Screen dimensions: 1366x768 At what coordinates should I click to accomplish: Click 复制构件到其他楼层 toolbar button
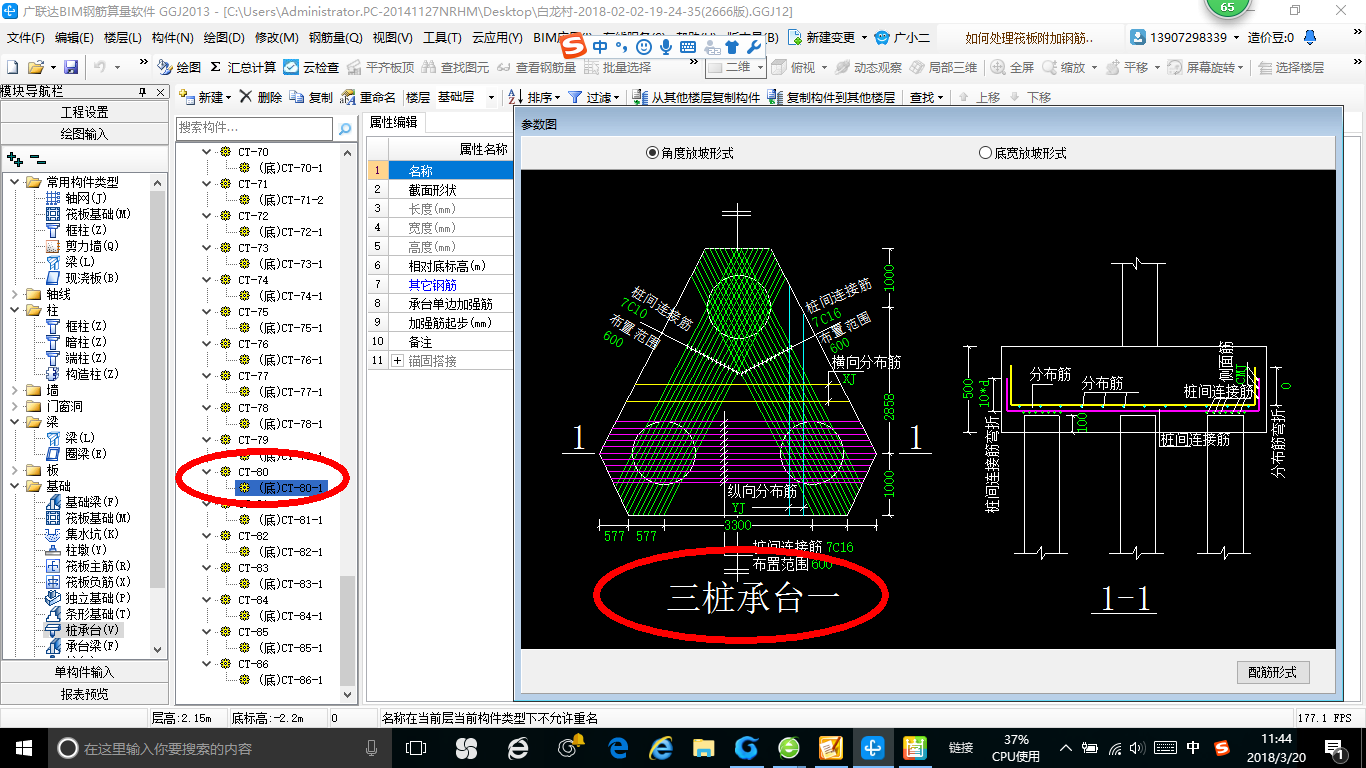tap(832, 97)
